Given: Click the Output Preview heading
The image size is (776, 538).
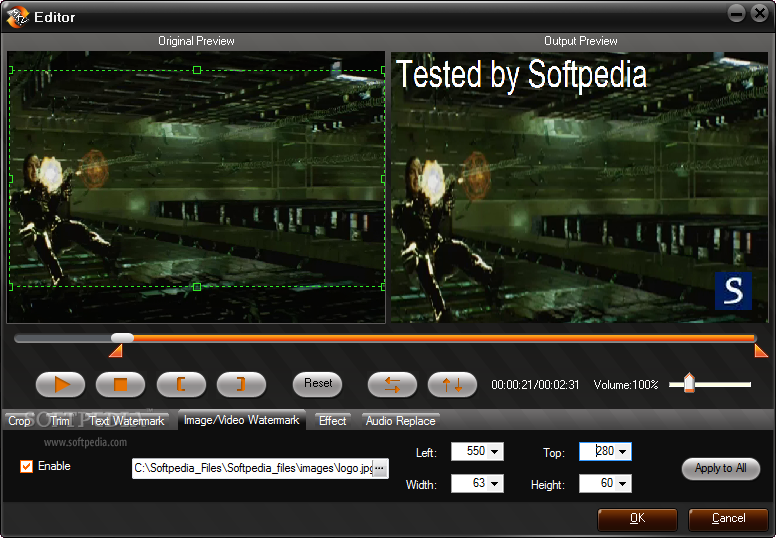Looking at the screenshot, I should 581,41.
